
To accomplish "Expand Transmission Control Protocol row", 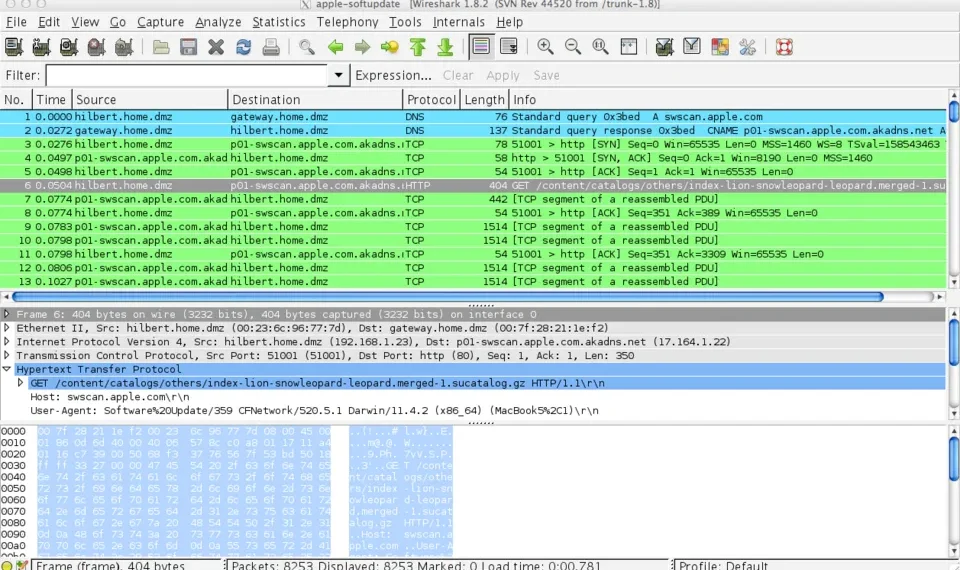I will click(7, 355).
